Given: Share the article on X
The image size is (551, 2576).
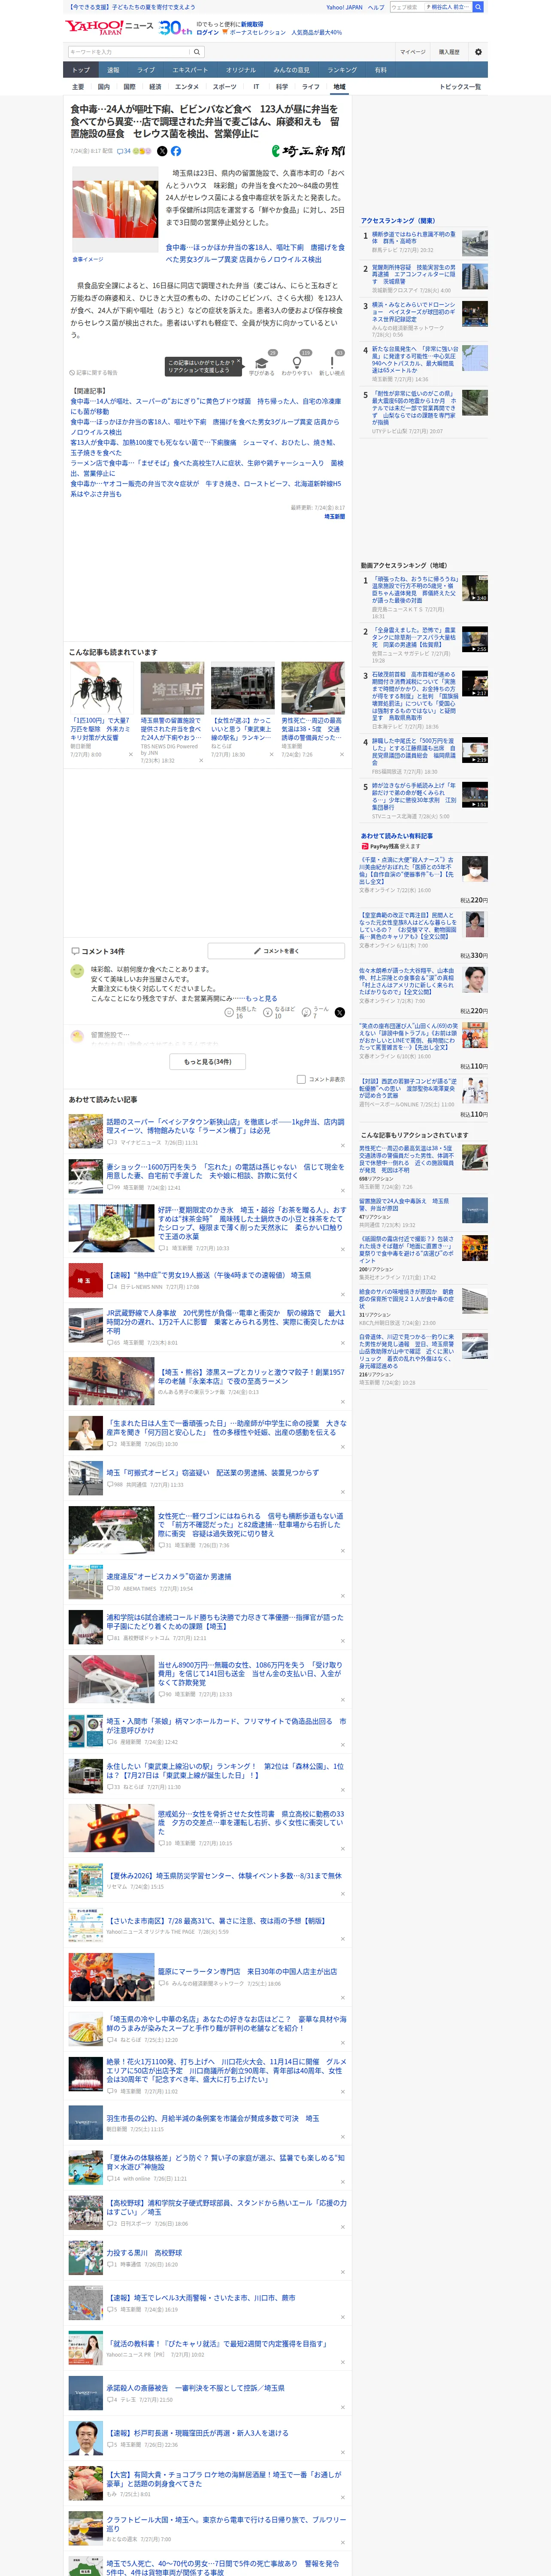Looking at the screenshot, I should coord(162,151).
